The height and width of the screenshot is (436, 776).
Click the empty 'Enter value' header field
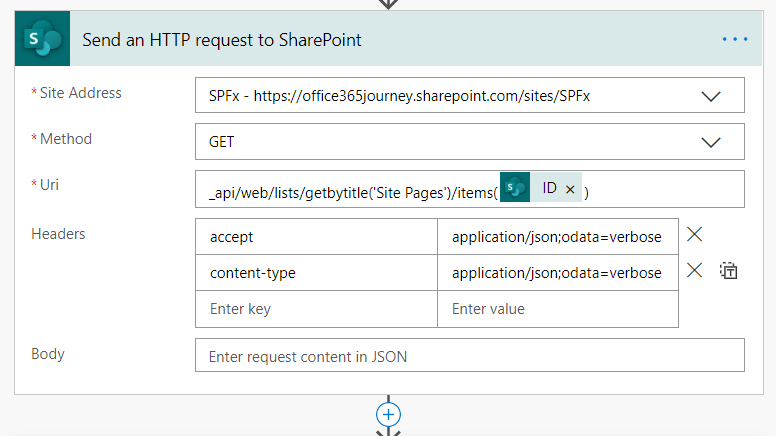point(558,309)
